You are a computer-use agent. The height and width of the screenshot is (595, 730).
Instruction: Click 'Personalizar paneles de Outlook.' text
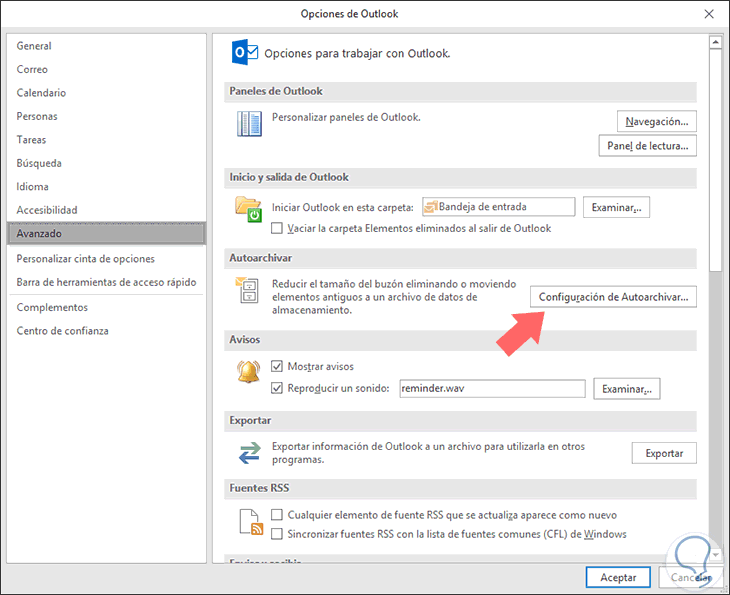(346, 117)
